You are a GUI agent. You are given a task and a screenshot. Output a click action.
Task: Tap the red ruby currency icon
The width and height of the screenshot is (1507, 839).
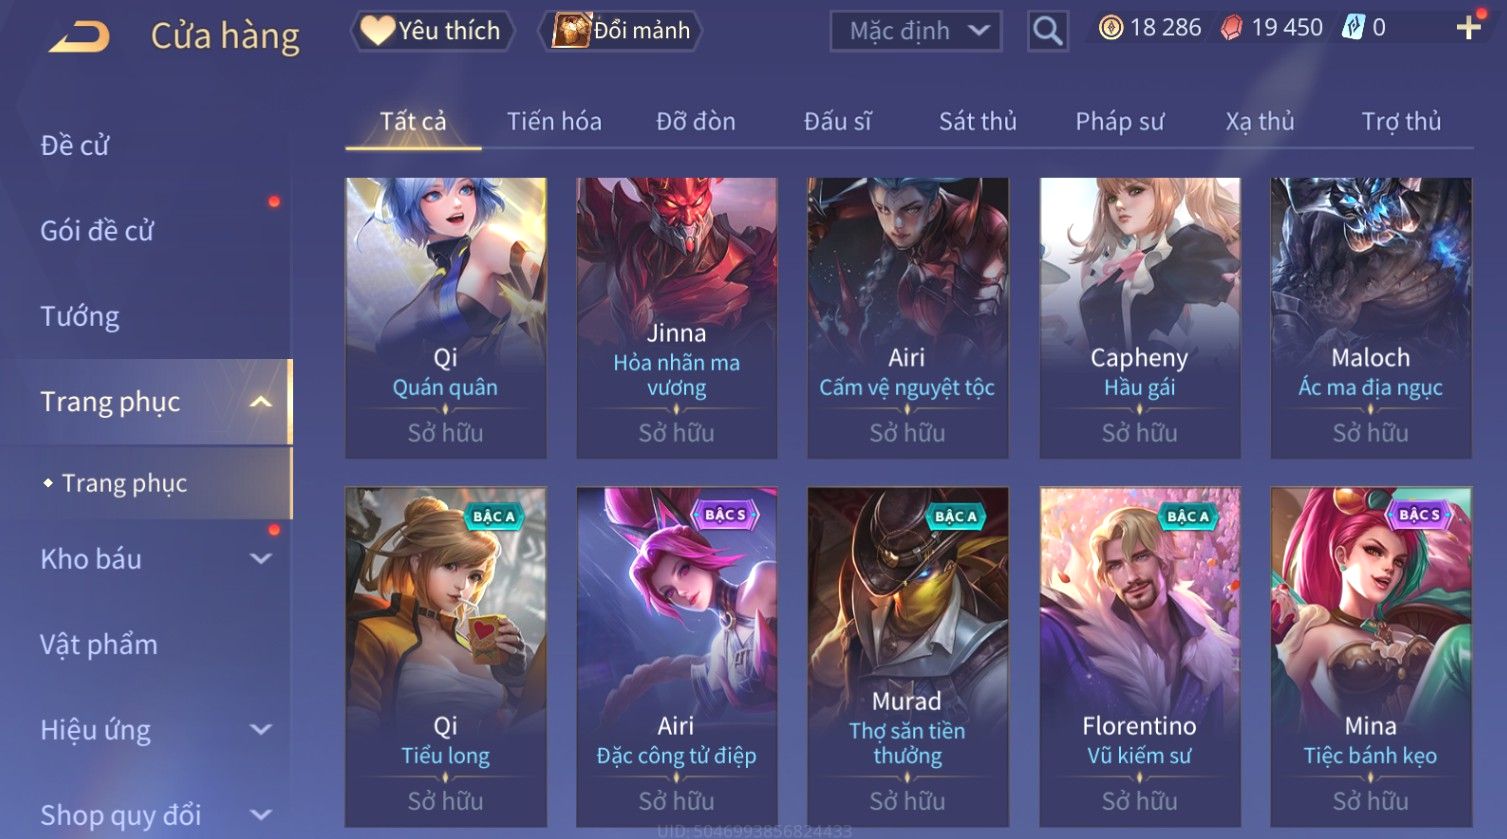click(1232, 28)
